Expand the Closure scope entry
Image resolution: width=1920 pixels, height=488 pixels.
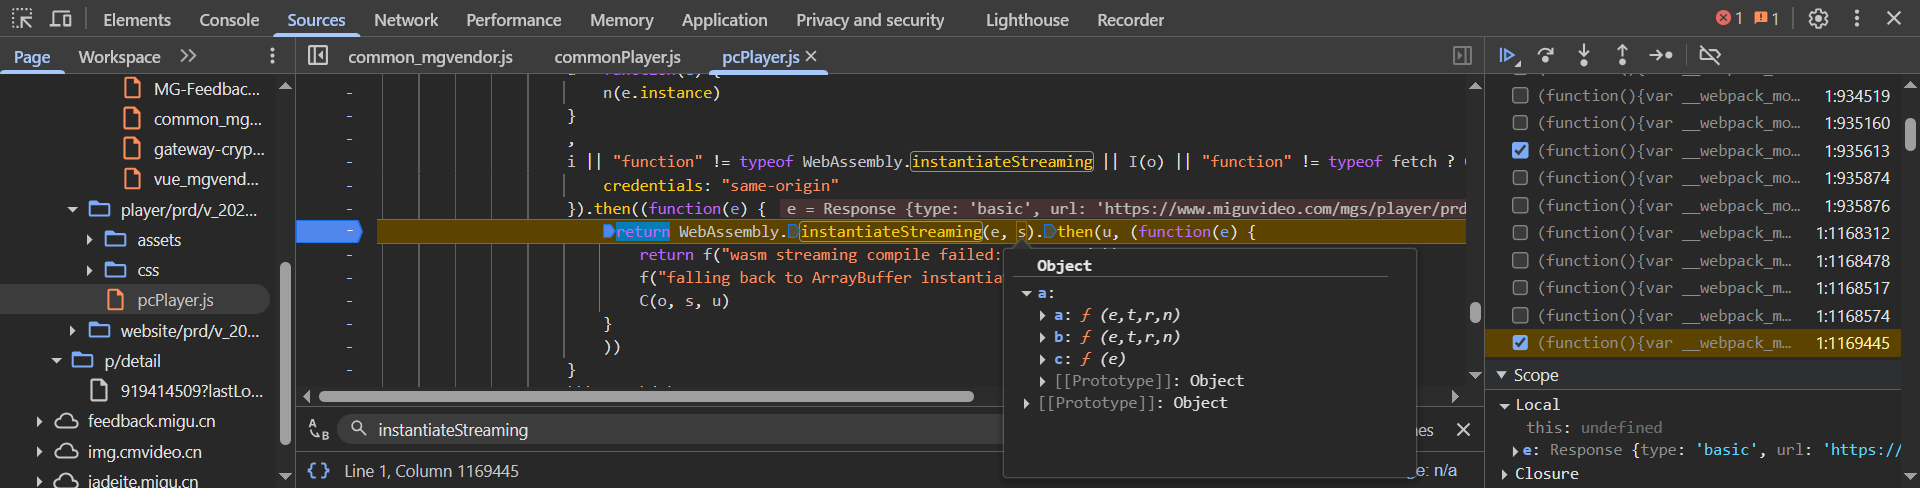(1505, 474)
